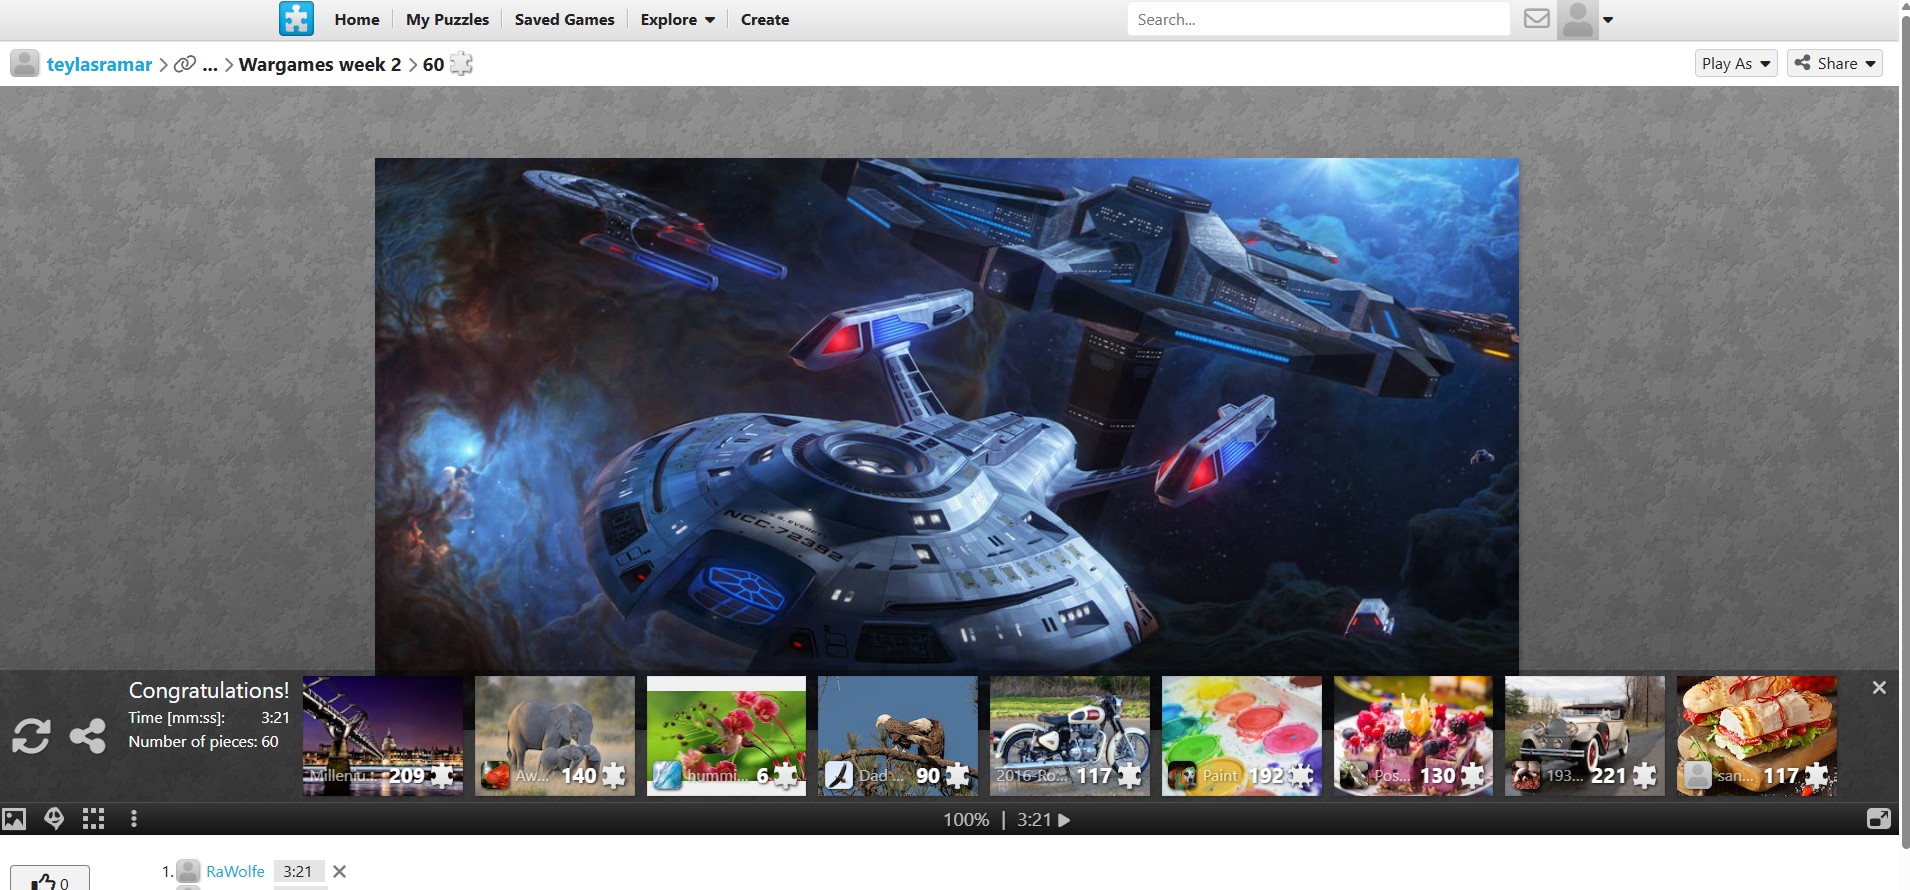This screenshot has width=1910, height=890.
Task: Remove RaWolfe's 3:21 score entry
Action: coord(340,872)
